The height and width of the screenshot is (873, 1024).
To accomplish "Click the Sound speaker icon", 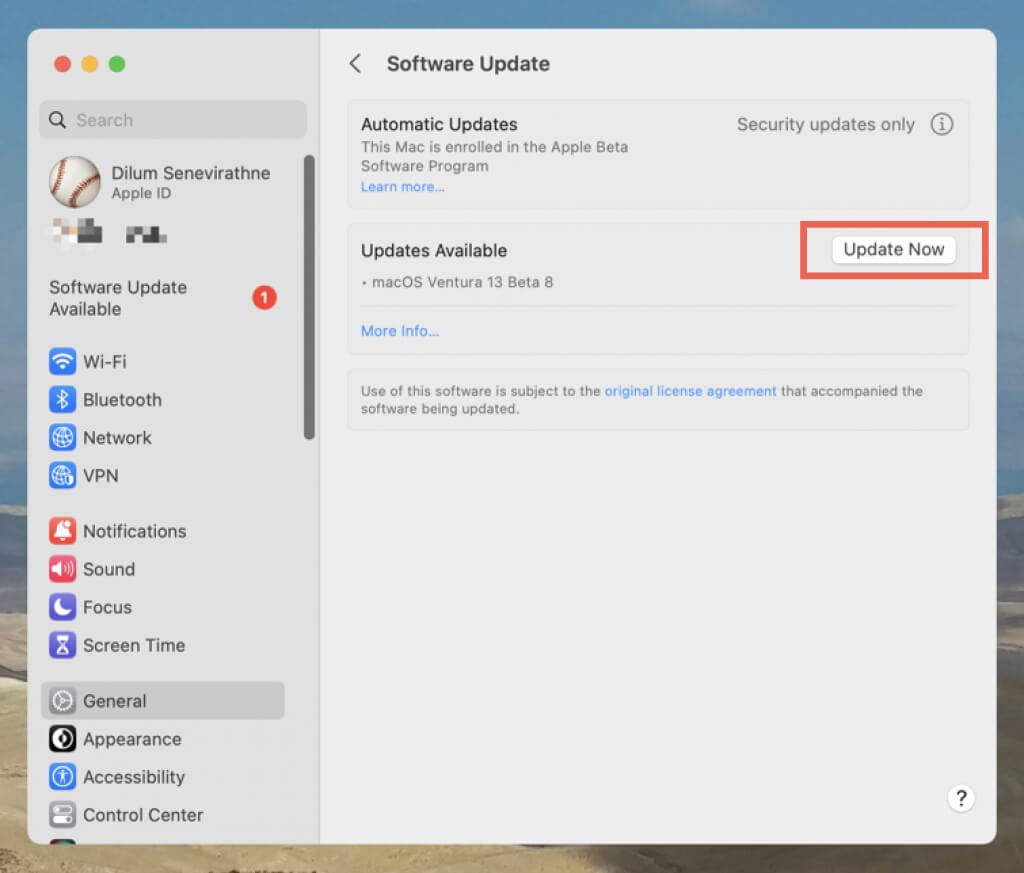I will (x=63, y=569).
